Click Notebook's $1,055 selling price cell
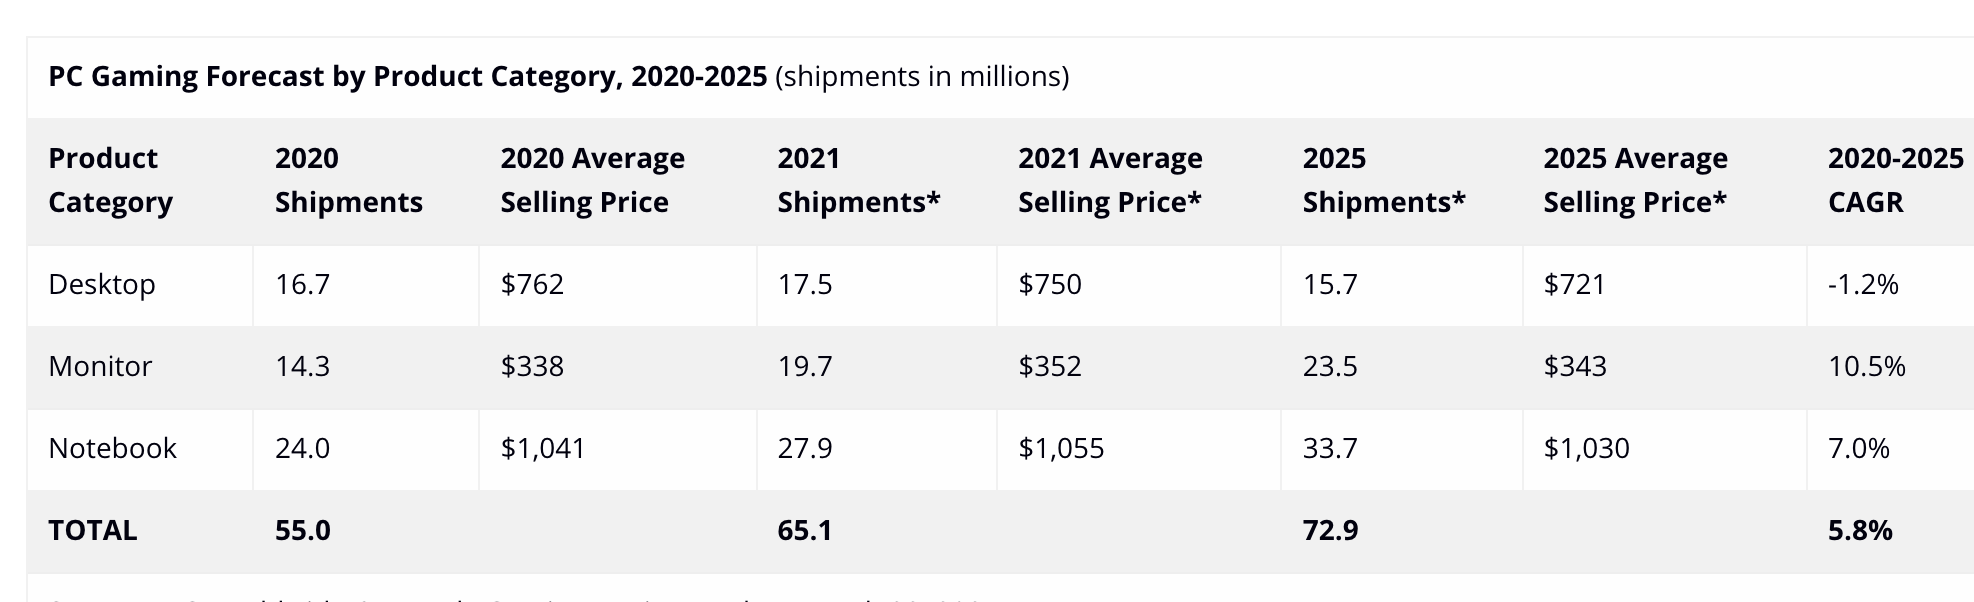Viewport: 1974px width, 602px height. [1061, 449]
